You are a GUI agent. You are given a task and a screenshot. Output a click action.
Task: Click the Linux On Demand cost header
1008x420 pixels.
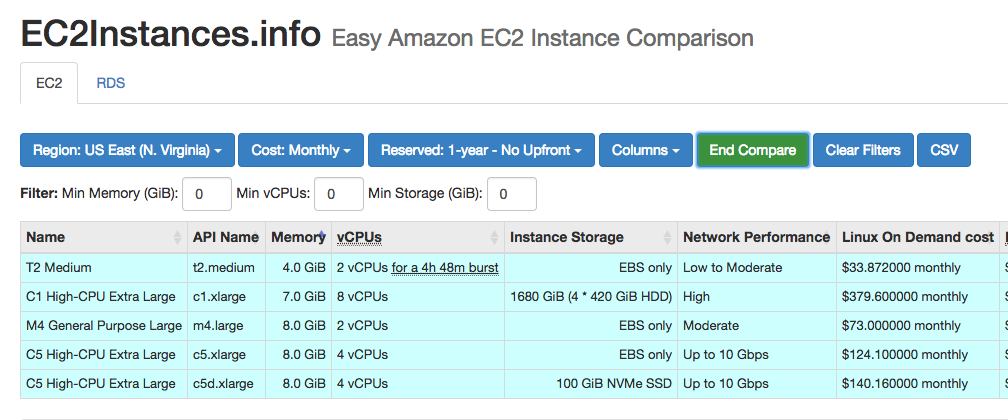[917, 237]
